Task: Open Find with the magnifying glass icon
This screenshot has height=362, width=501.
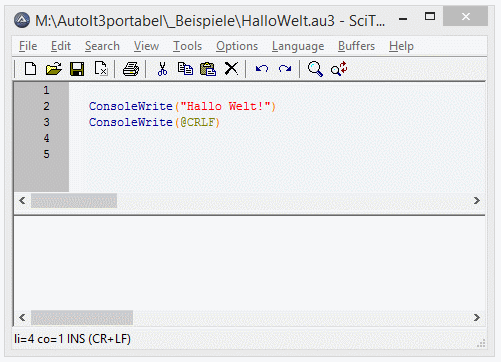Action: [315, 69]
